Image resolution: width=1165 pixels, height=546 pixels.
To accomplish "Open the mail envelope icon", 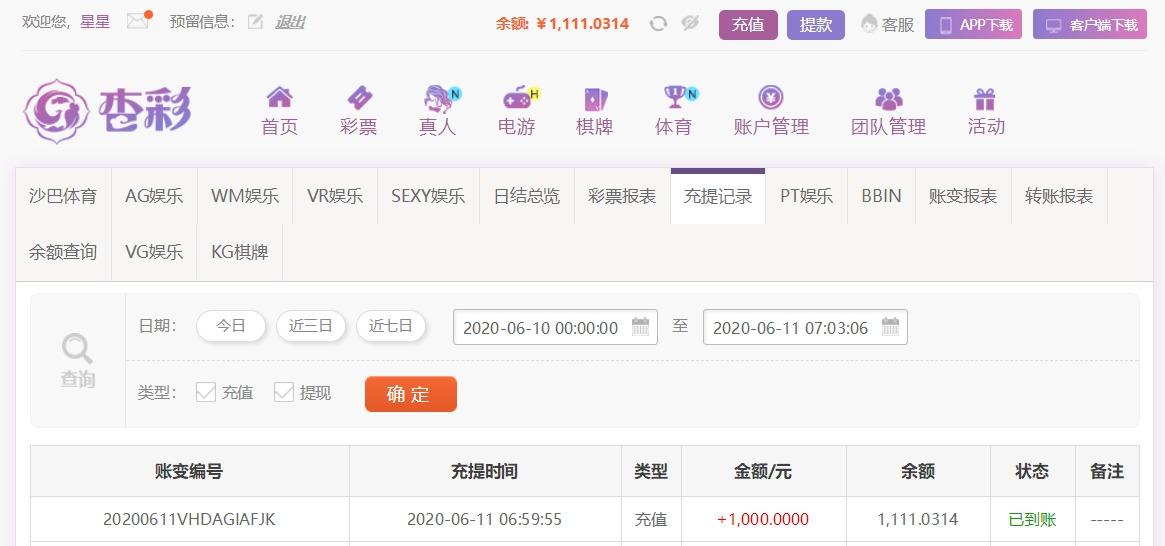I will [137, 22].
